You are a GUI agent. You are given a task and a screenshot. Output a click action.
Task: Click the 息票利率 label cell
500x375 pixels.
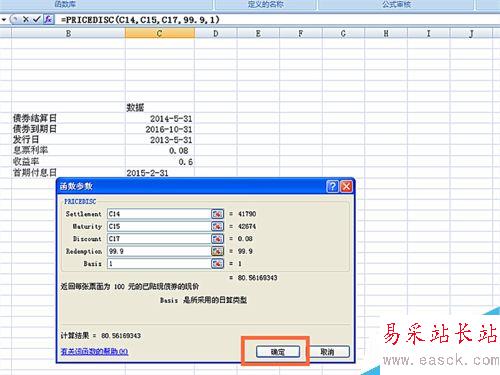(68, 151)
